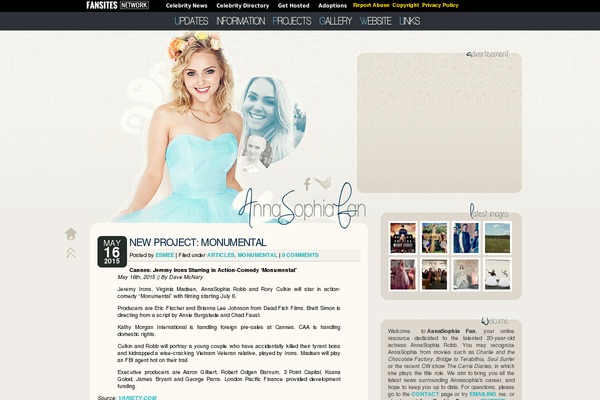The width and height of the screenshot is (600, 400).
Task: Open the Facebook icon above the site title
Action: (x=307, y=184)
